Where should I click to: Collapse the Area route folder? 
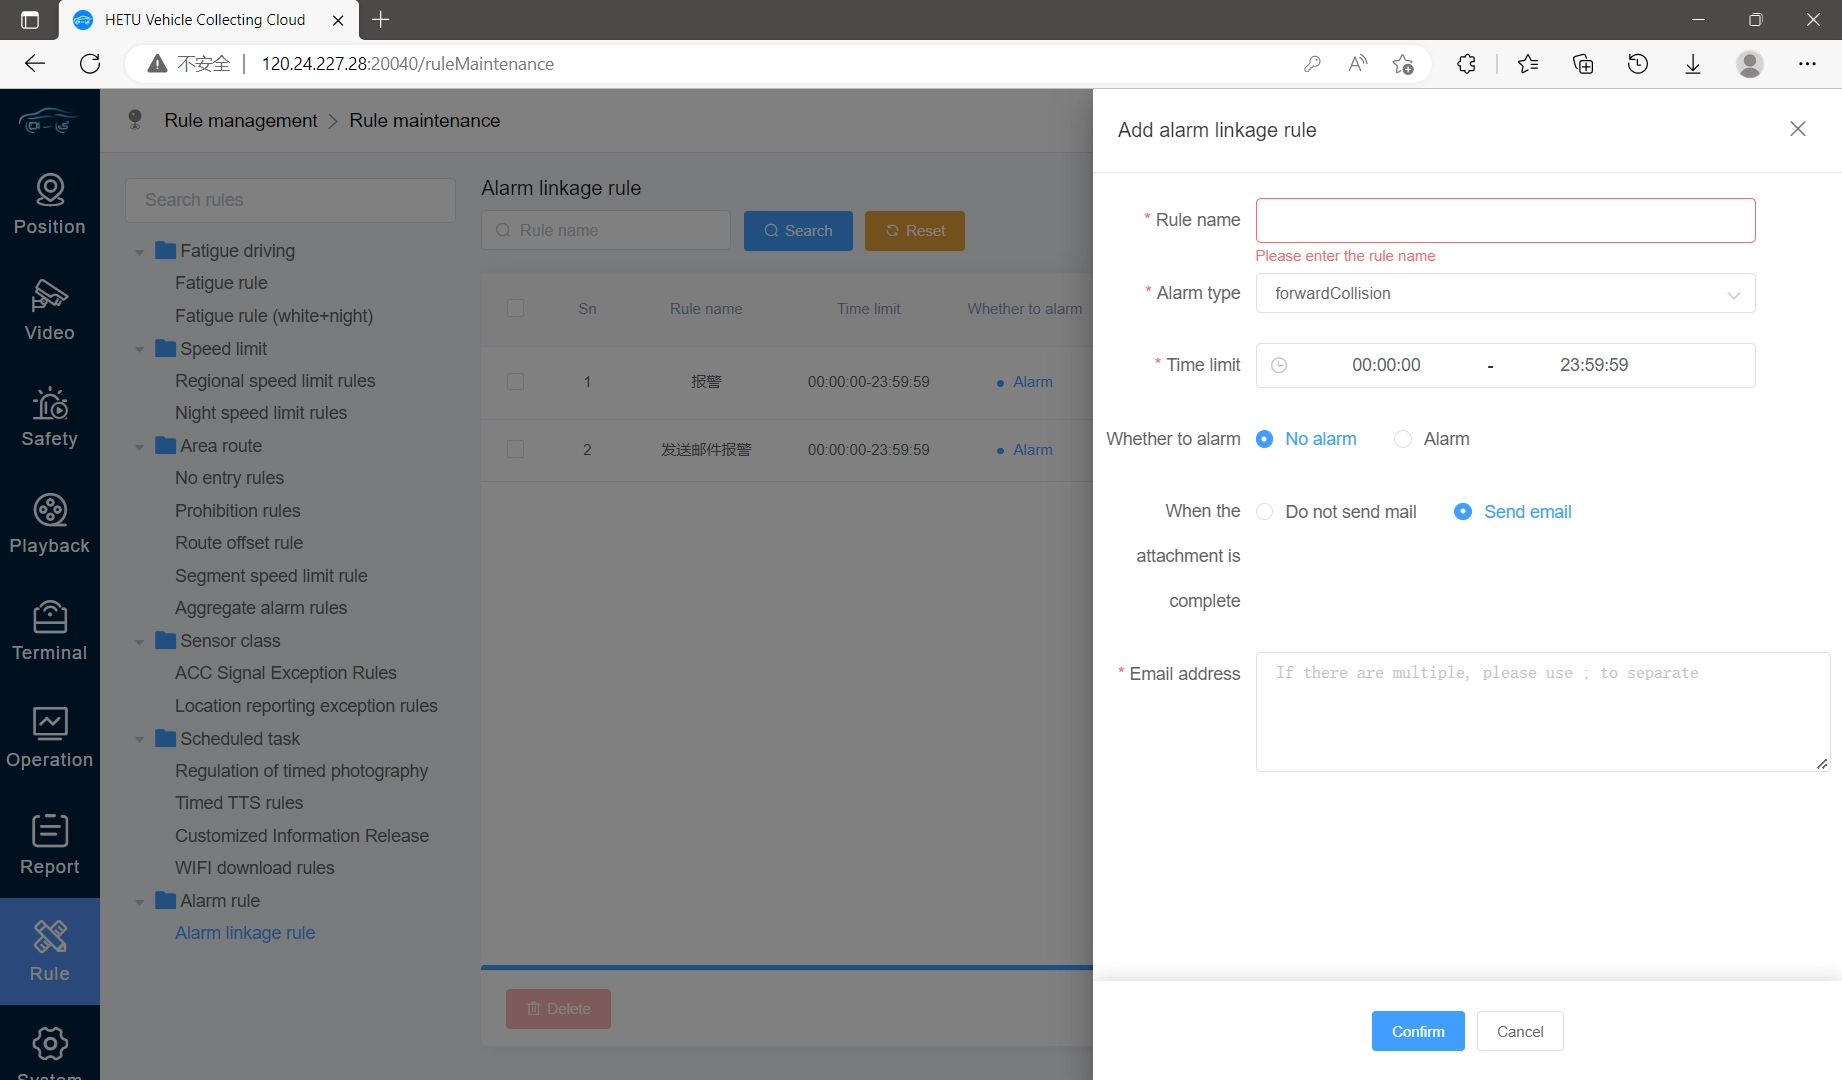139,447
